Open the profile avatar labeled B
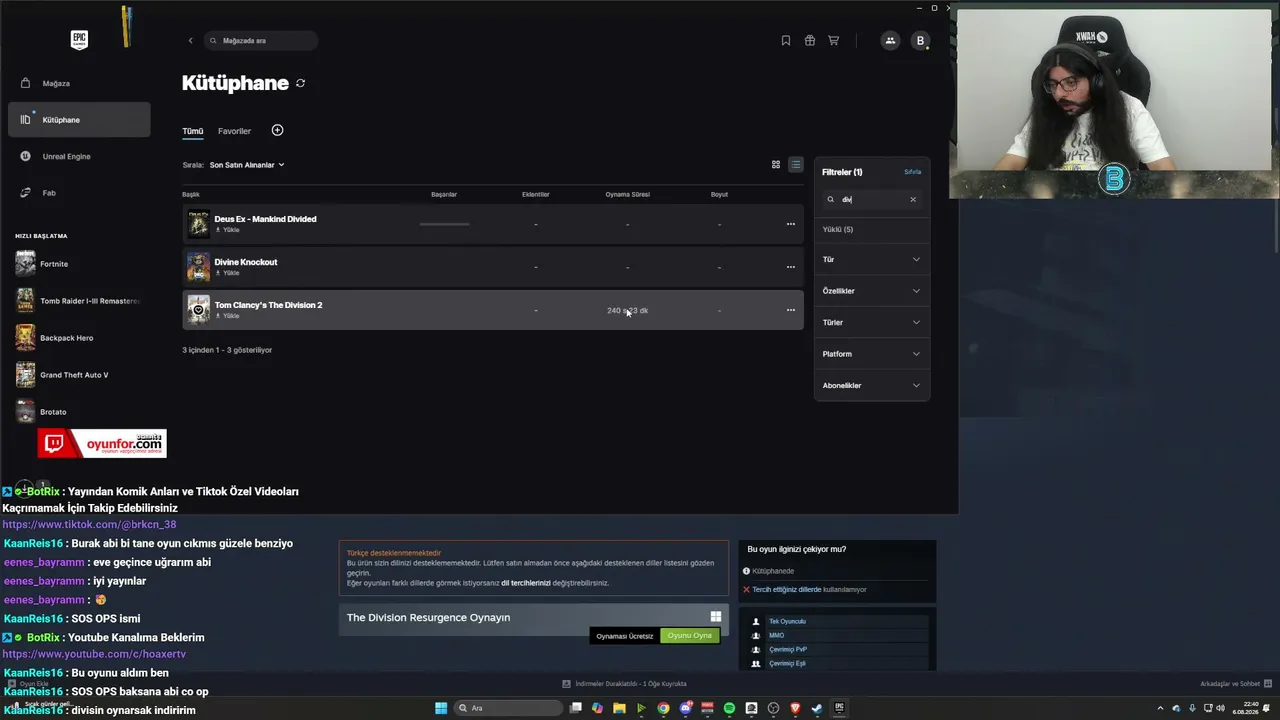The width and height of the screenshot is (1280, 720). (x=921, y=41)
